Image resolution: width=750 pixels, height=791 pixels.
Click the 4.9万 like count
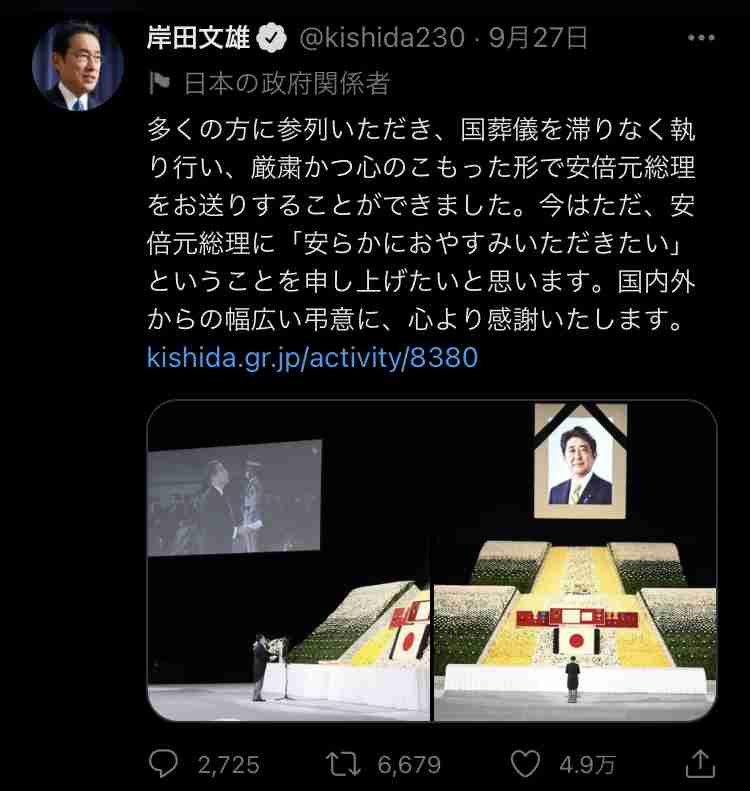(588, 765)
